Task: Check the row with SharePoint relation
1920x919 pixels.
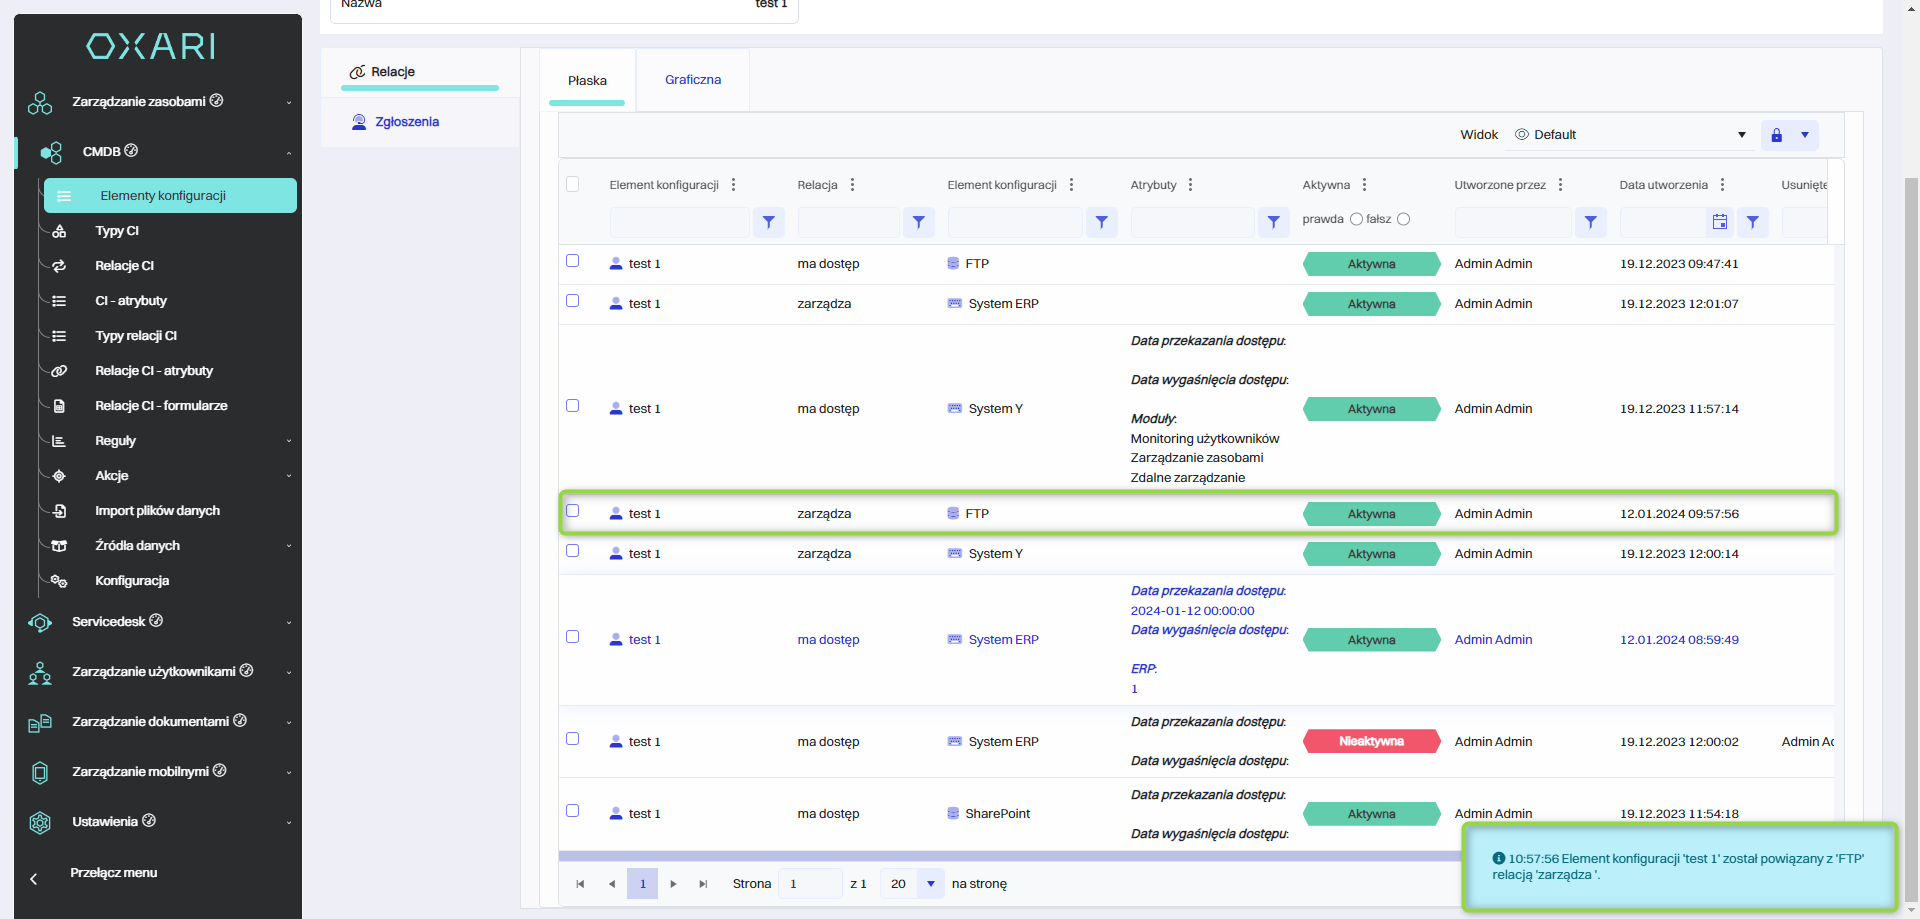Action: pos(573,811)
